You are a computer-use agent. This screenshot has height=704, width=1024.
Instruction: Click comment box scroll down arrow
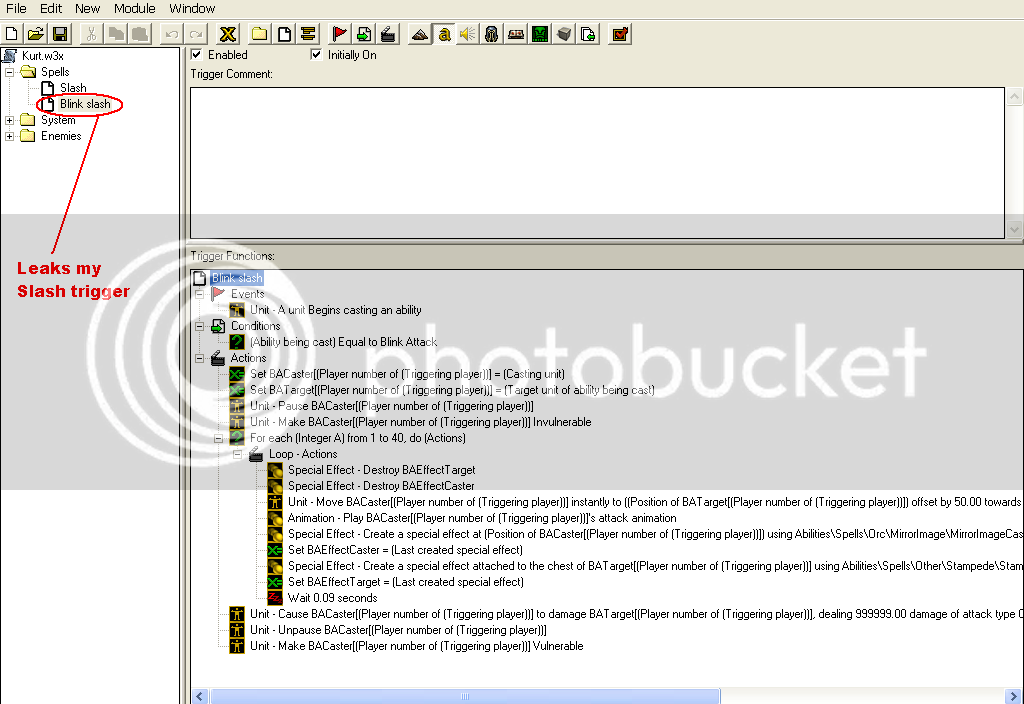point(1014,229)
